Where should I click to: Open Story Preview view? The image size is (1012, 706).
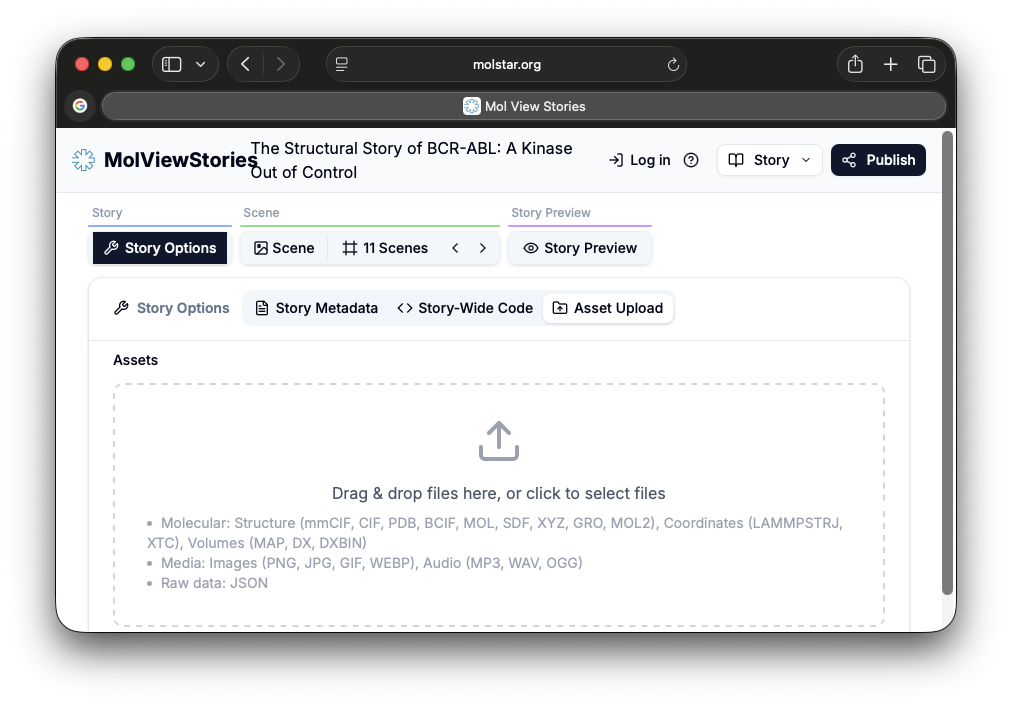coord(580,248)
